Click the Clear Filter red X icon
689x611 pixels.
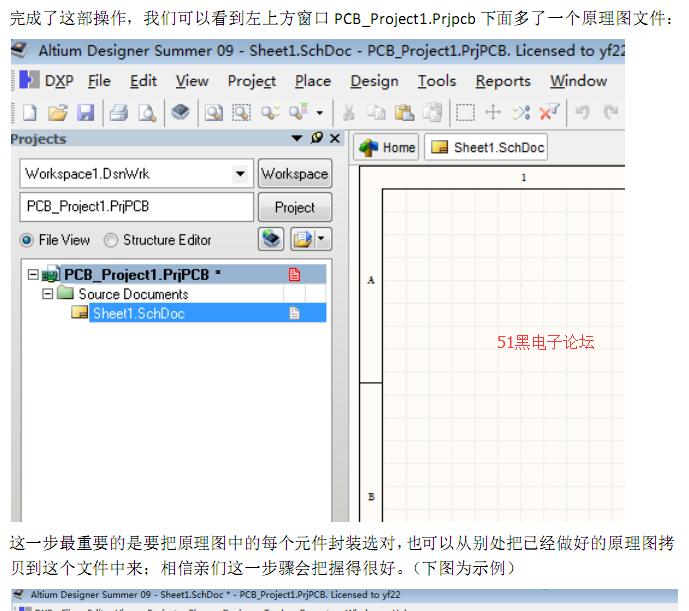[549, 112]
